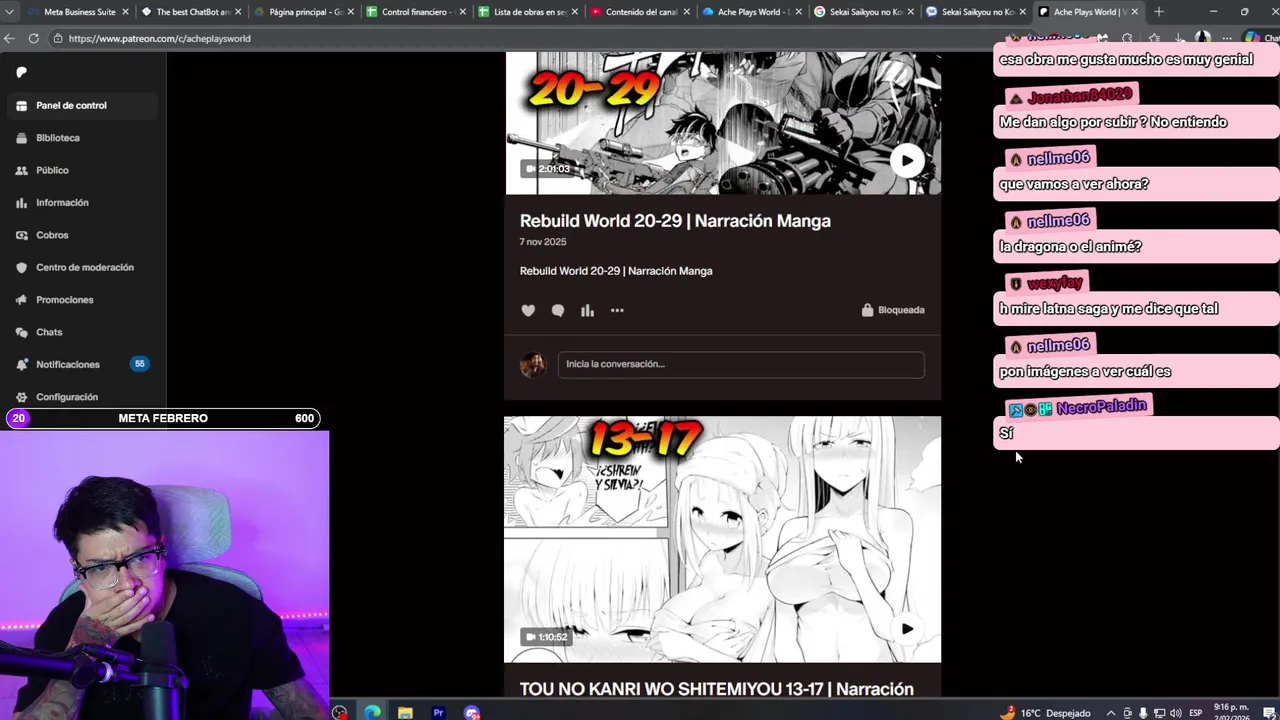Screen dimensions: 1280x720
Task: Open the Patreon logo home icon
Action: click(22, 72)
